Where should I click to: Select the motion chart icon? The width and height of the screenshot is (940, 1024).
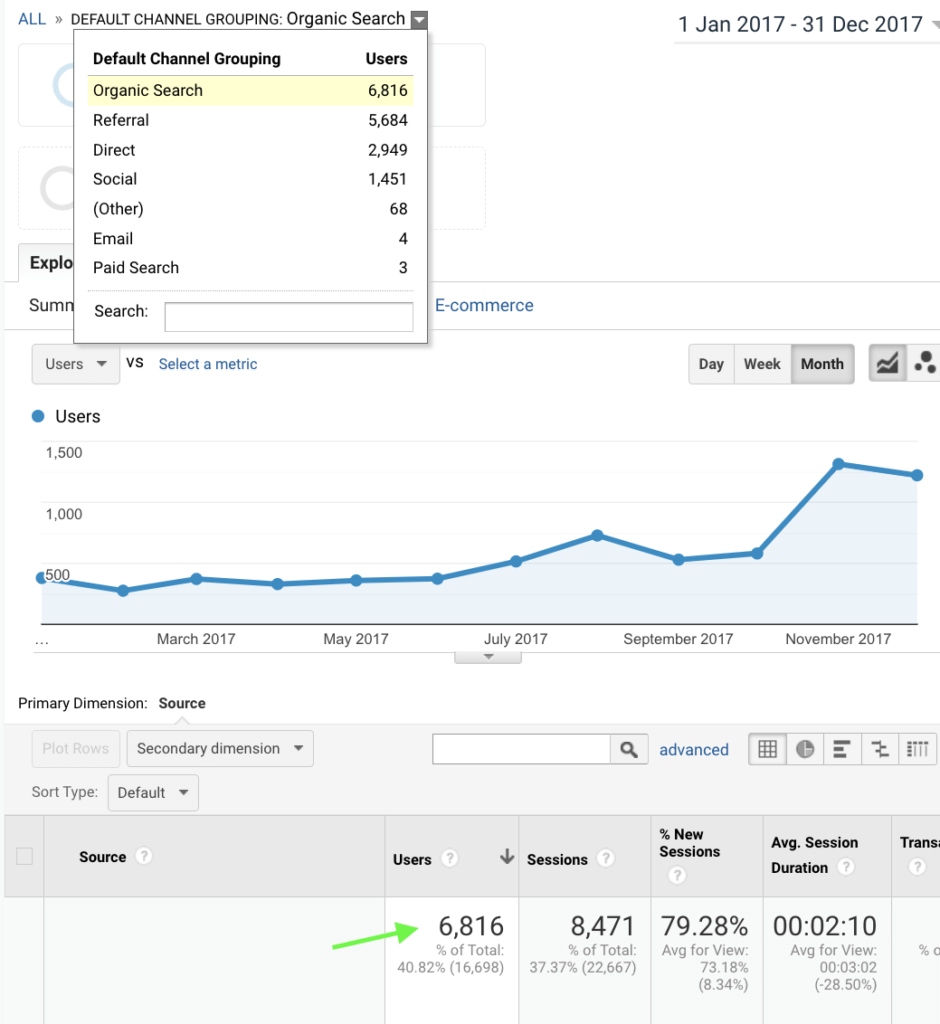point(924,364)
